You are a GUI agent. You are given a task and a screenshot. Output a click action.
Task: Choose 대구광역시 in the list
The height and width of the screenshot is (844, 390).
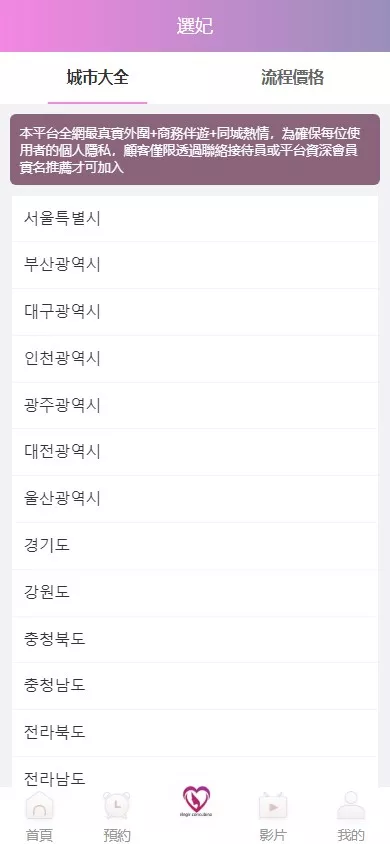click(x=195, y=312)
